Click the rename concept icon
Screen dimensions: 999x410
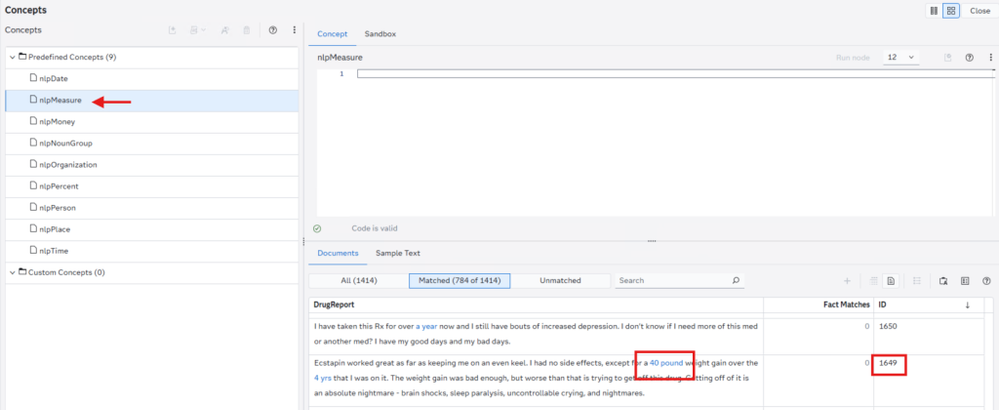coord(225,30)
